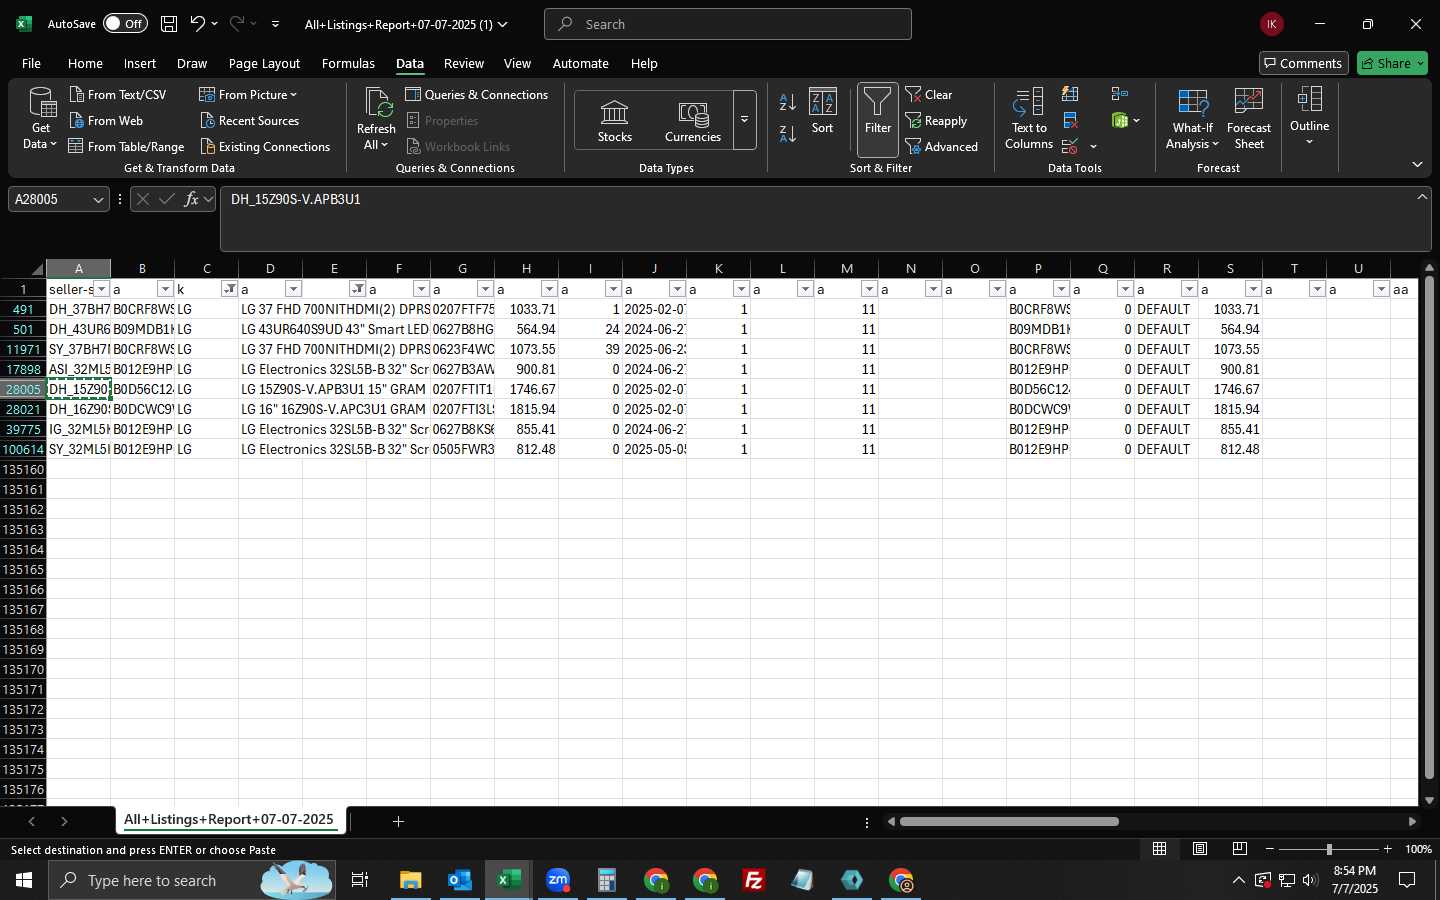Open Existing Connections
The image size is (1440, 900).
point(265,146)
